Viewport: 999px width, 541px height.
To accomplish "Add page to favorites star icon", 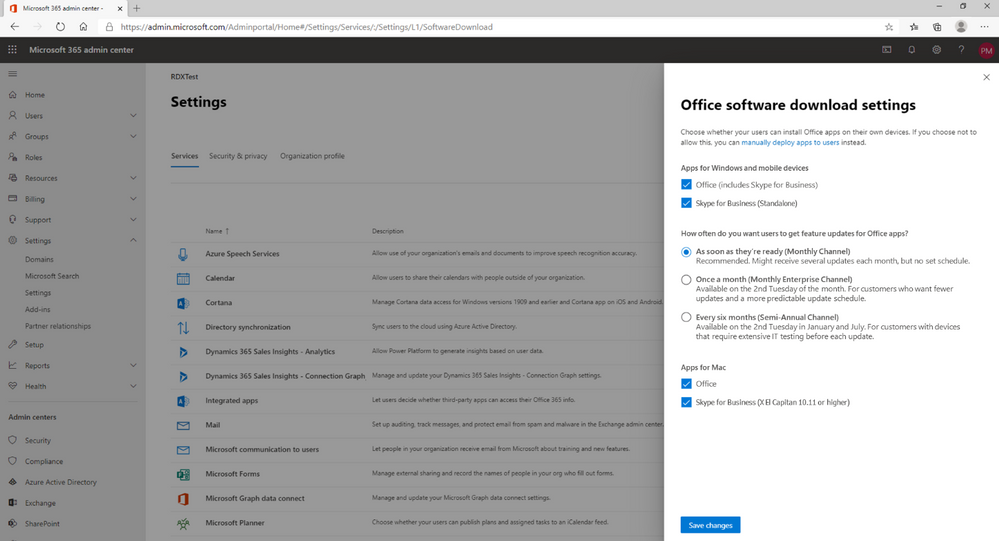I will [889, 27].
